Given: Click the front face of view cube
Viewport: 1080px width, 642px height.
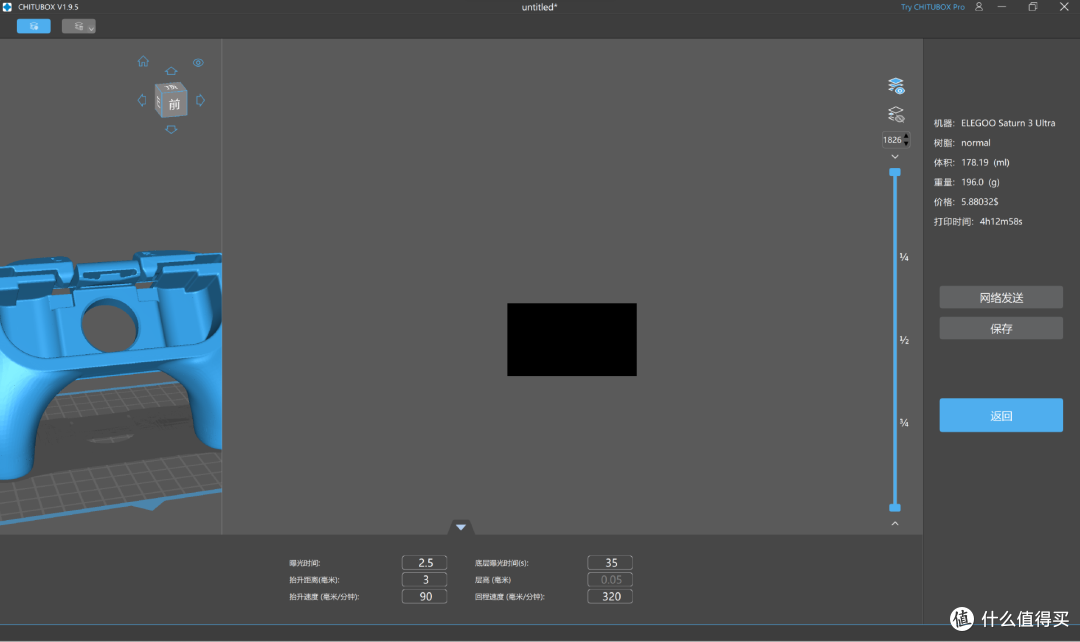Looking at the screenshot, I should pyautogui.click(x=174, y=104).
